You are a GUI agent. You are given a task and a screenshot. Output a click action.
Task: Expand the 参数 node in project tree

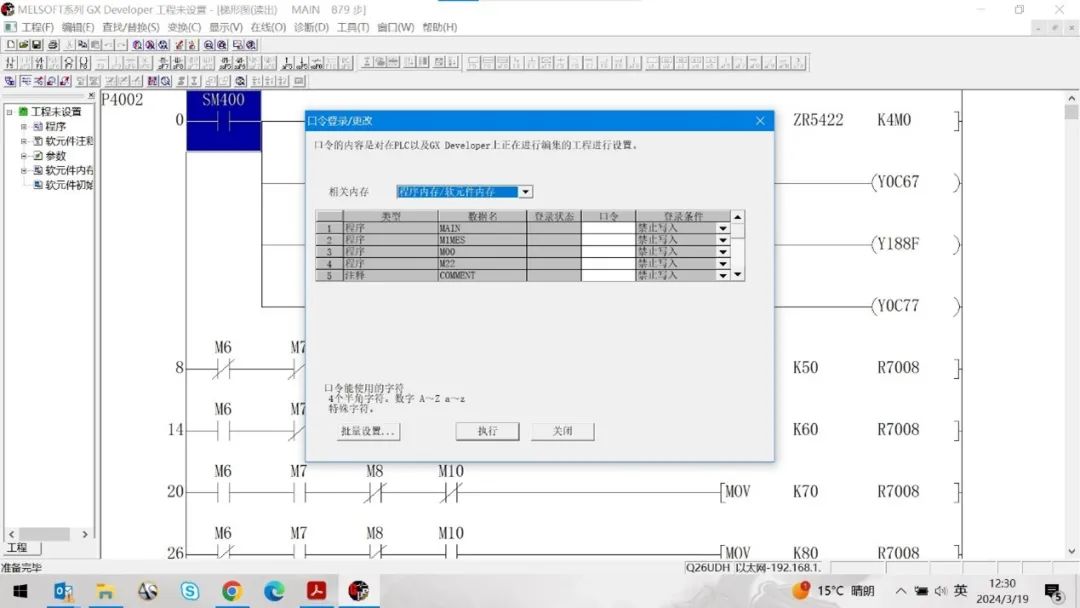[x=24, y=156]
